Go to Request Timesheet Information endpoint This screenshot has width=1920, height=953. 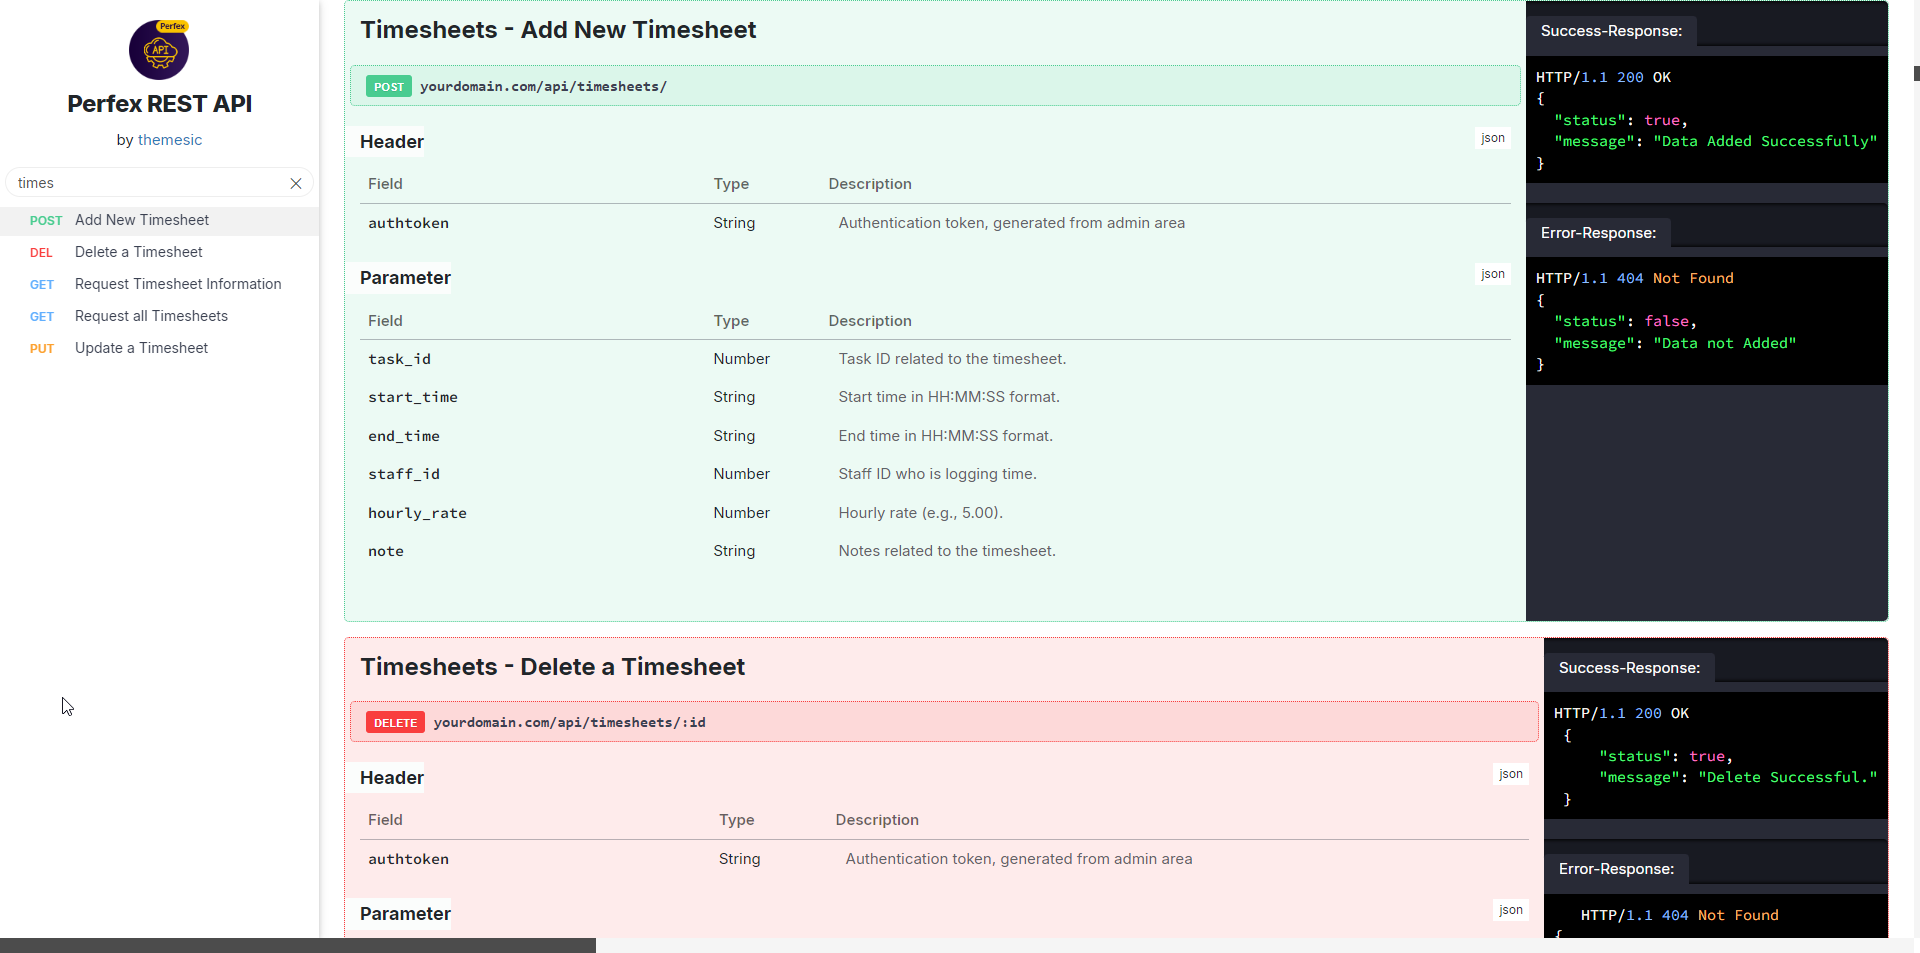178,284
